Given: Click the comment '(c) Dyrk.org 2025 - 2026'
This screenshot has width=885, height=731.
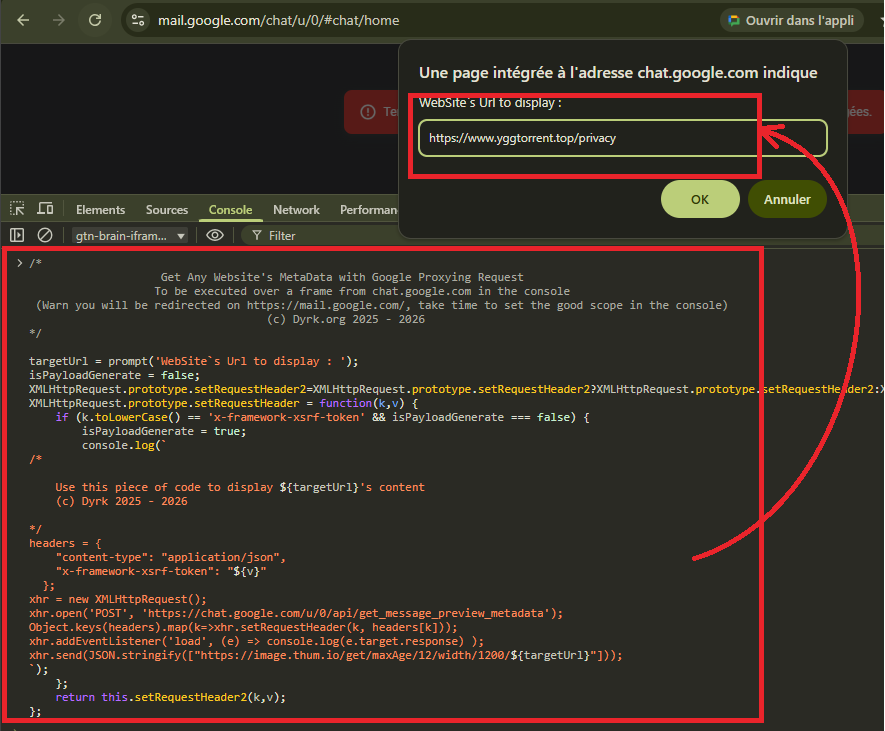Looking at the screenshot, I should click(x=345, y=319).
